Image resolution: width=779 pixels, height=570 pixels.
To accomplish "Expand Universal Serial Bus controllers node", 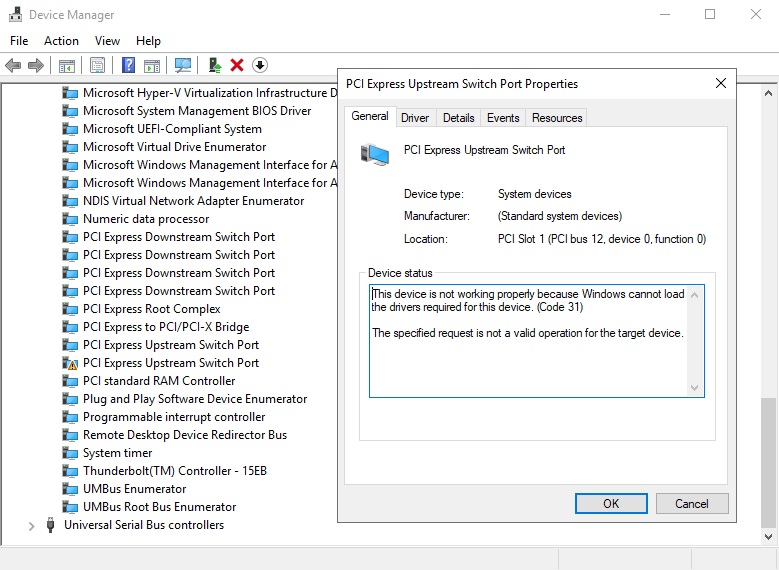I will [x=31, y=526].
